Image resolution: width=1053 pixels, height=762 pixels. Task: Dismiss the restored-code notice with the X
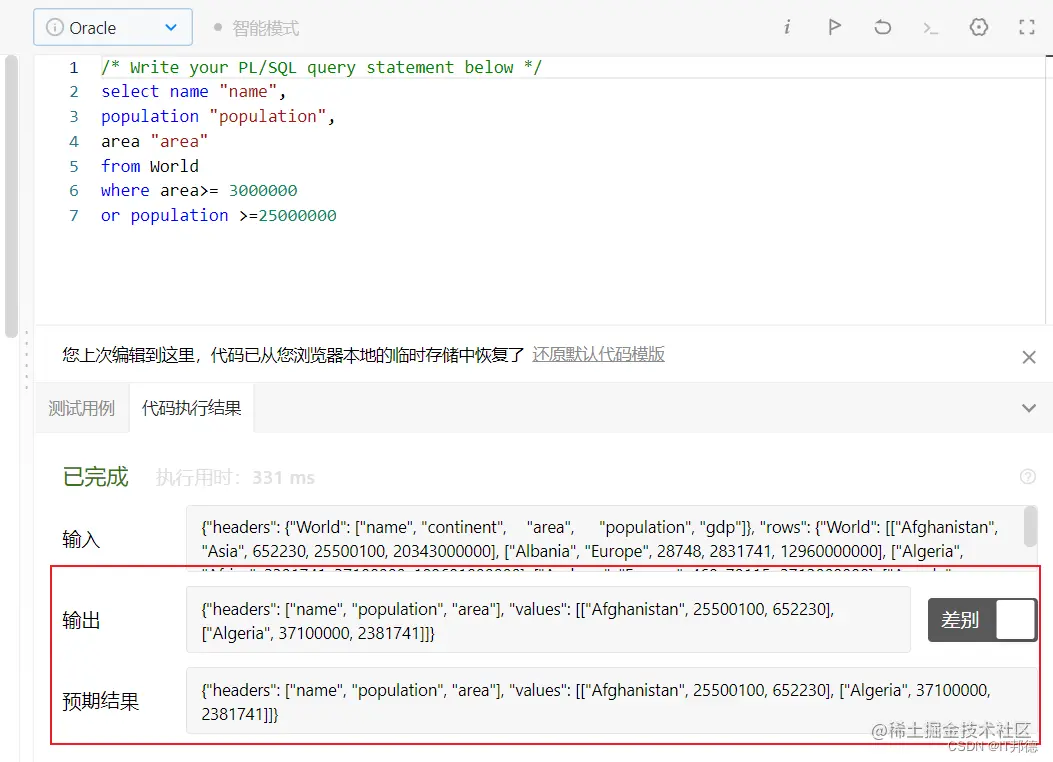pos(1029,357)
